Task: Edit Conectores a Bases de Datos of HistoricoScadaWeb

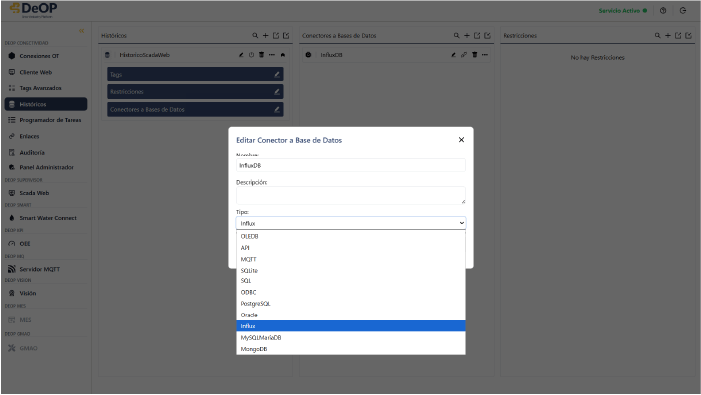Action: click(277, 109)
